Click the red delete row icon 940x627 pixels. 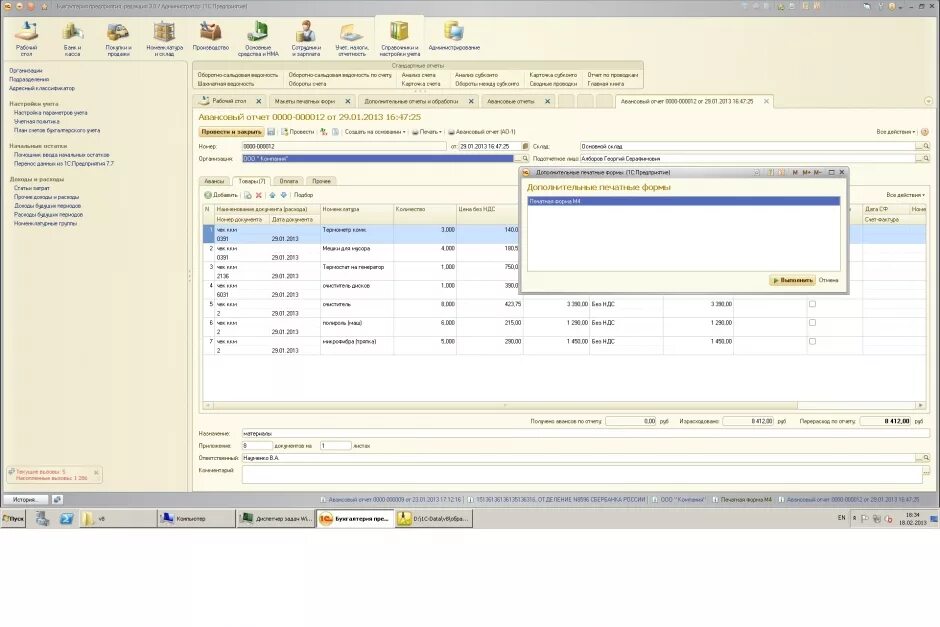point(259,195)
